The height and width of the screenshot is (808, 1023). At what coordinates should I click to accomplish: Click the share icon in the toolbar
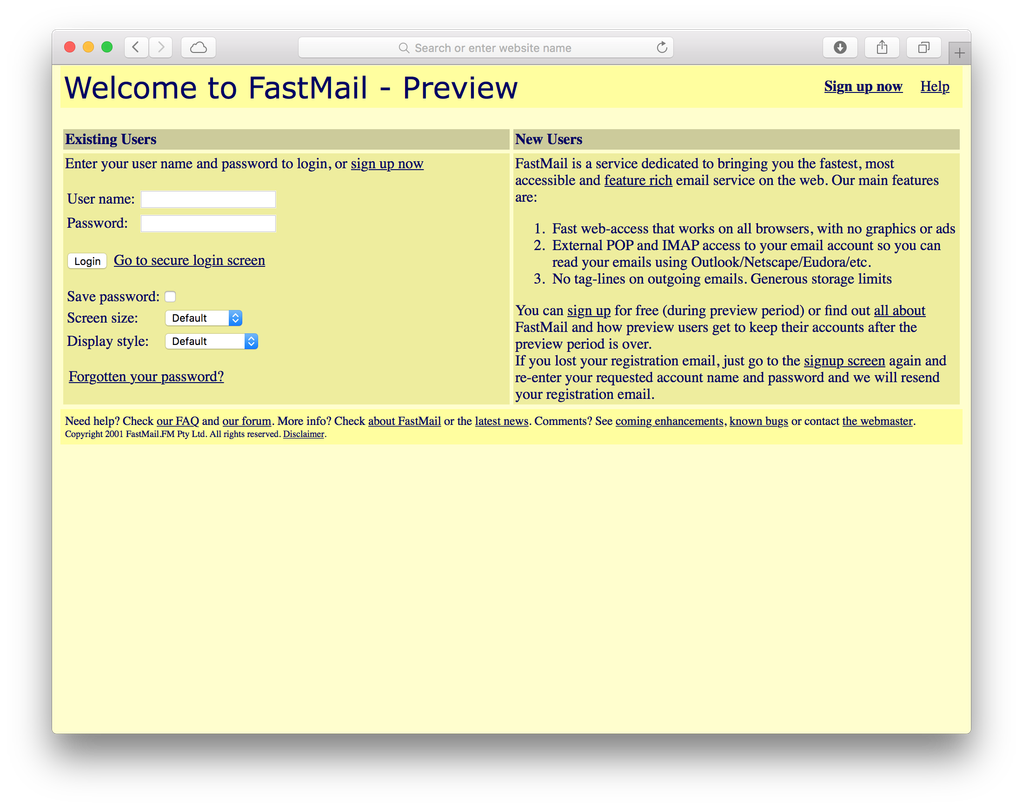click(881, 46)
